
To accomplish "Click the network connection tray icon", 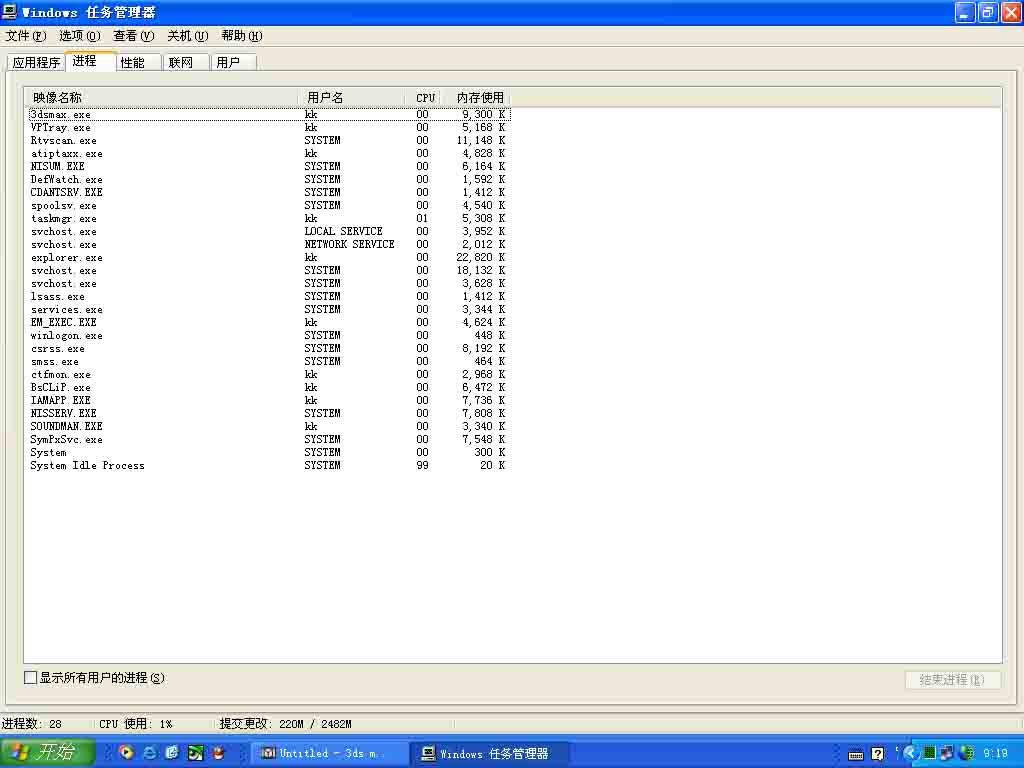I will (x=948, y=753).
